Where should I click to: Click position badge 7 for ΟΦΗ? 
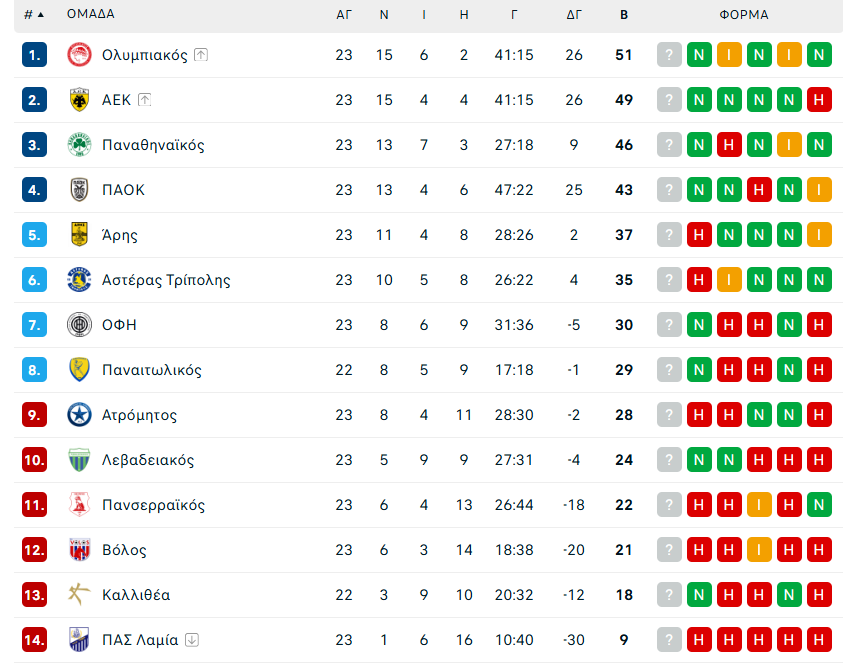pyautogui.click(x=34, y=325)
